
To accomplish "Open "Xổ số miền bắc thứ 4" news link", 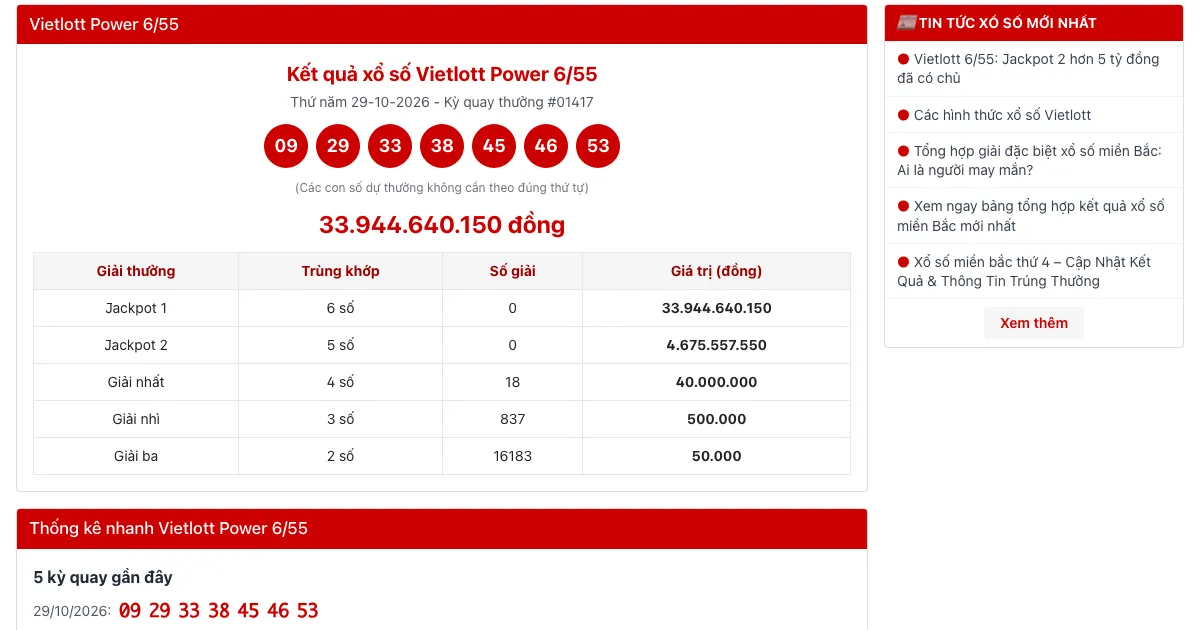I will [x=1024, y=271].
